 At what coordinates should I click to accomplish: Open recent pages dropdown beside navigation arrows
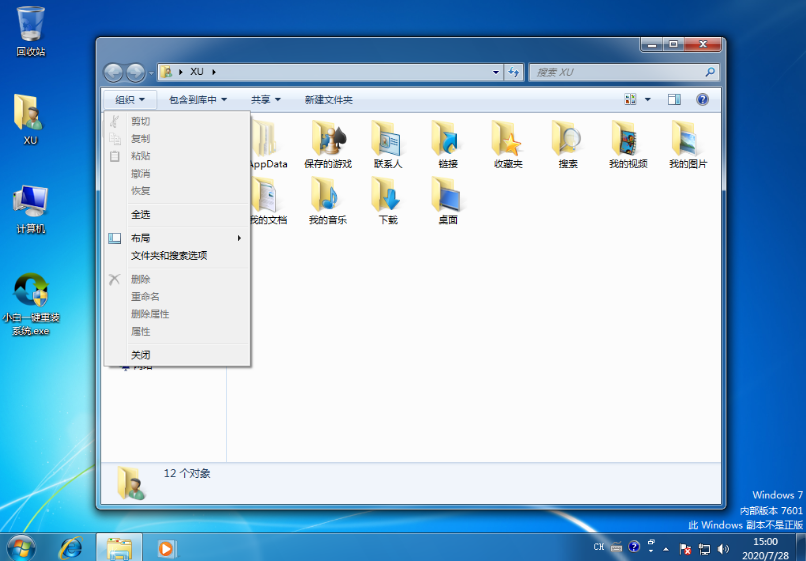click(x=151, y=73)
